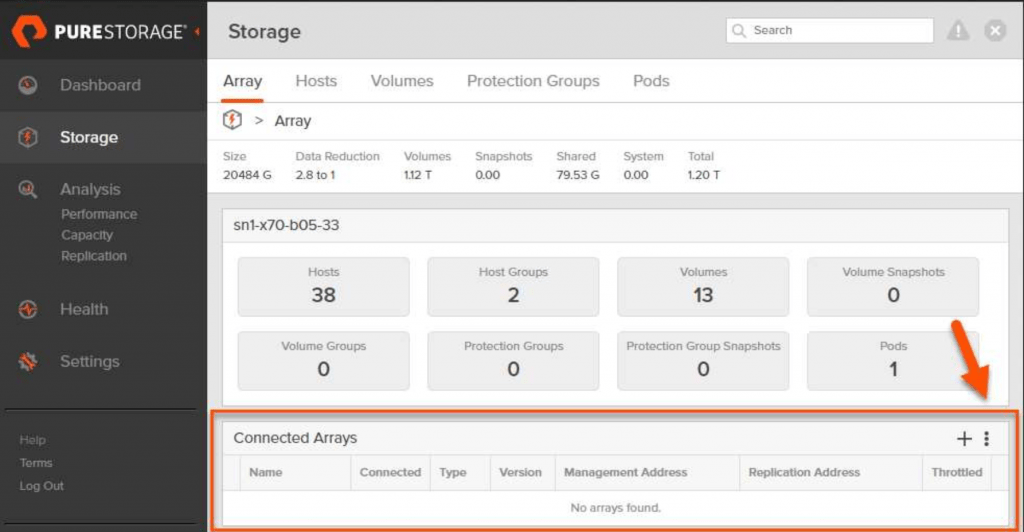The width and height of the screenshot is (1024, 532).
Task: Click the Health heartbeat icon
Action: 27,309
